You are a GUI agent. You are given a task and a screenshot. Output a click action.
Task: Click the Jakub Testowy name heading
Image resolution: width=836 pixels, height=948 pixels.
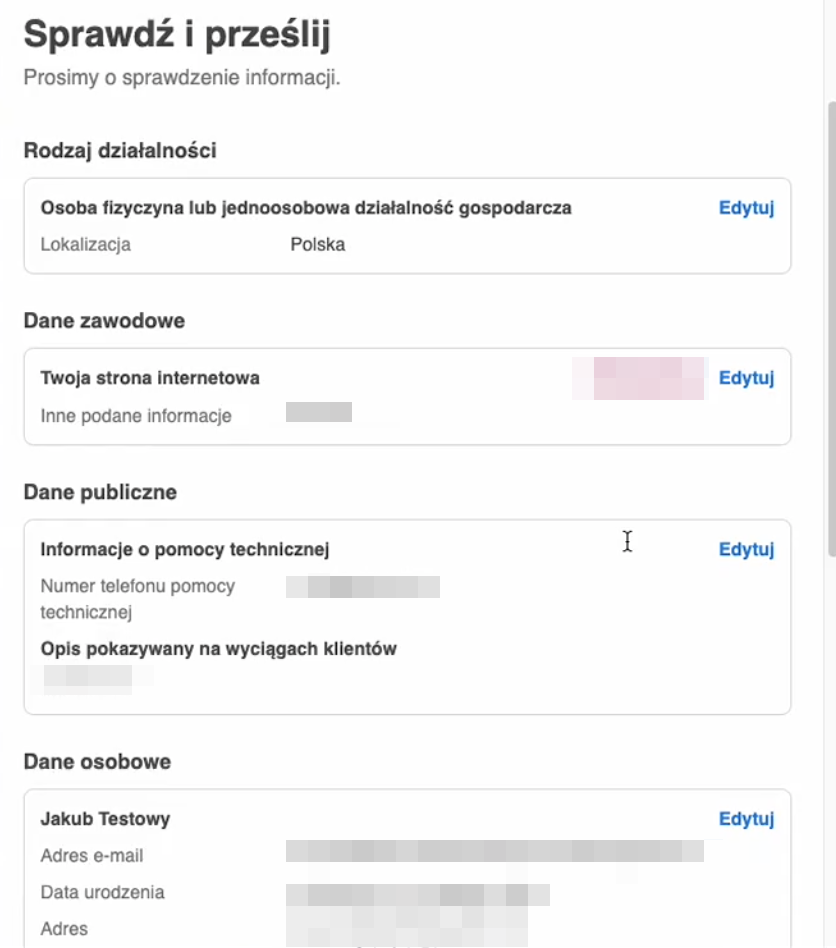(x=105, y=819)
